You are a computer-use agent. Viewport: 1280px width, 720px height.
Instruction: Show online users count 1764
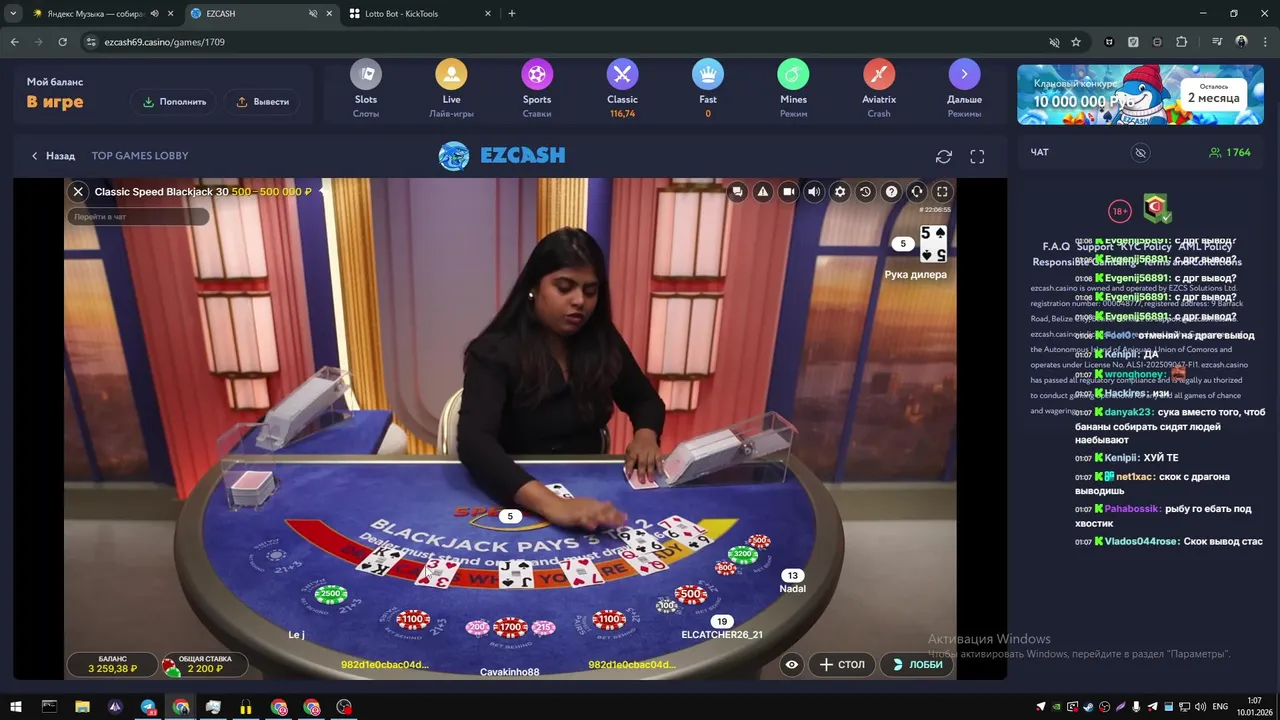pyautogui.click(x=1230, y=153)
